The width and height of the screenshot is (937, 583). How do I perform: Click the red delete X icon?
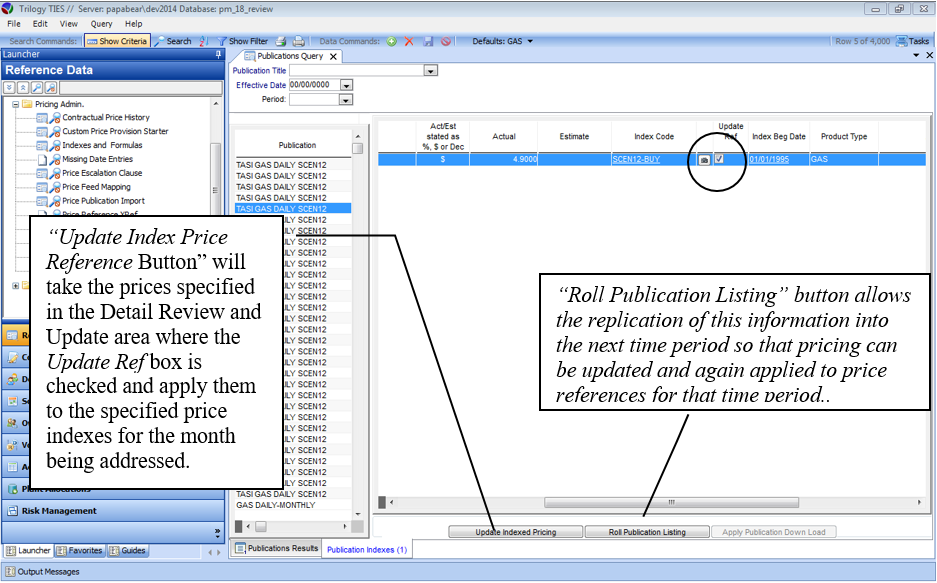pyautogui.click(x=410, y=41)
